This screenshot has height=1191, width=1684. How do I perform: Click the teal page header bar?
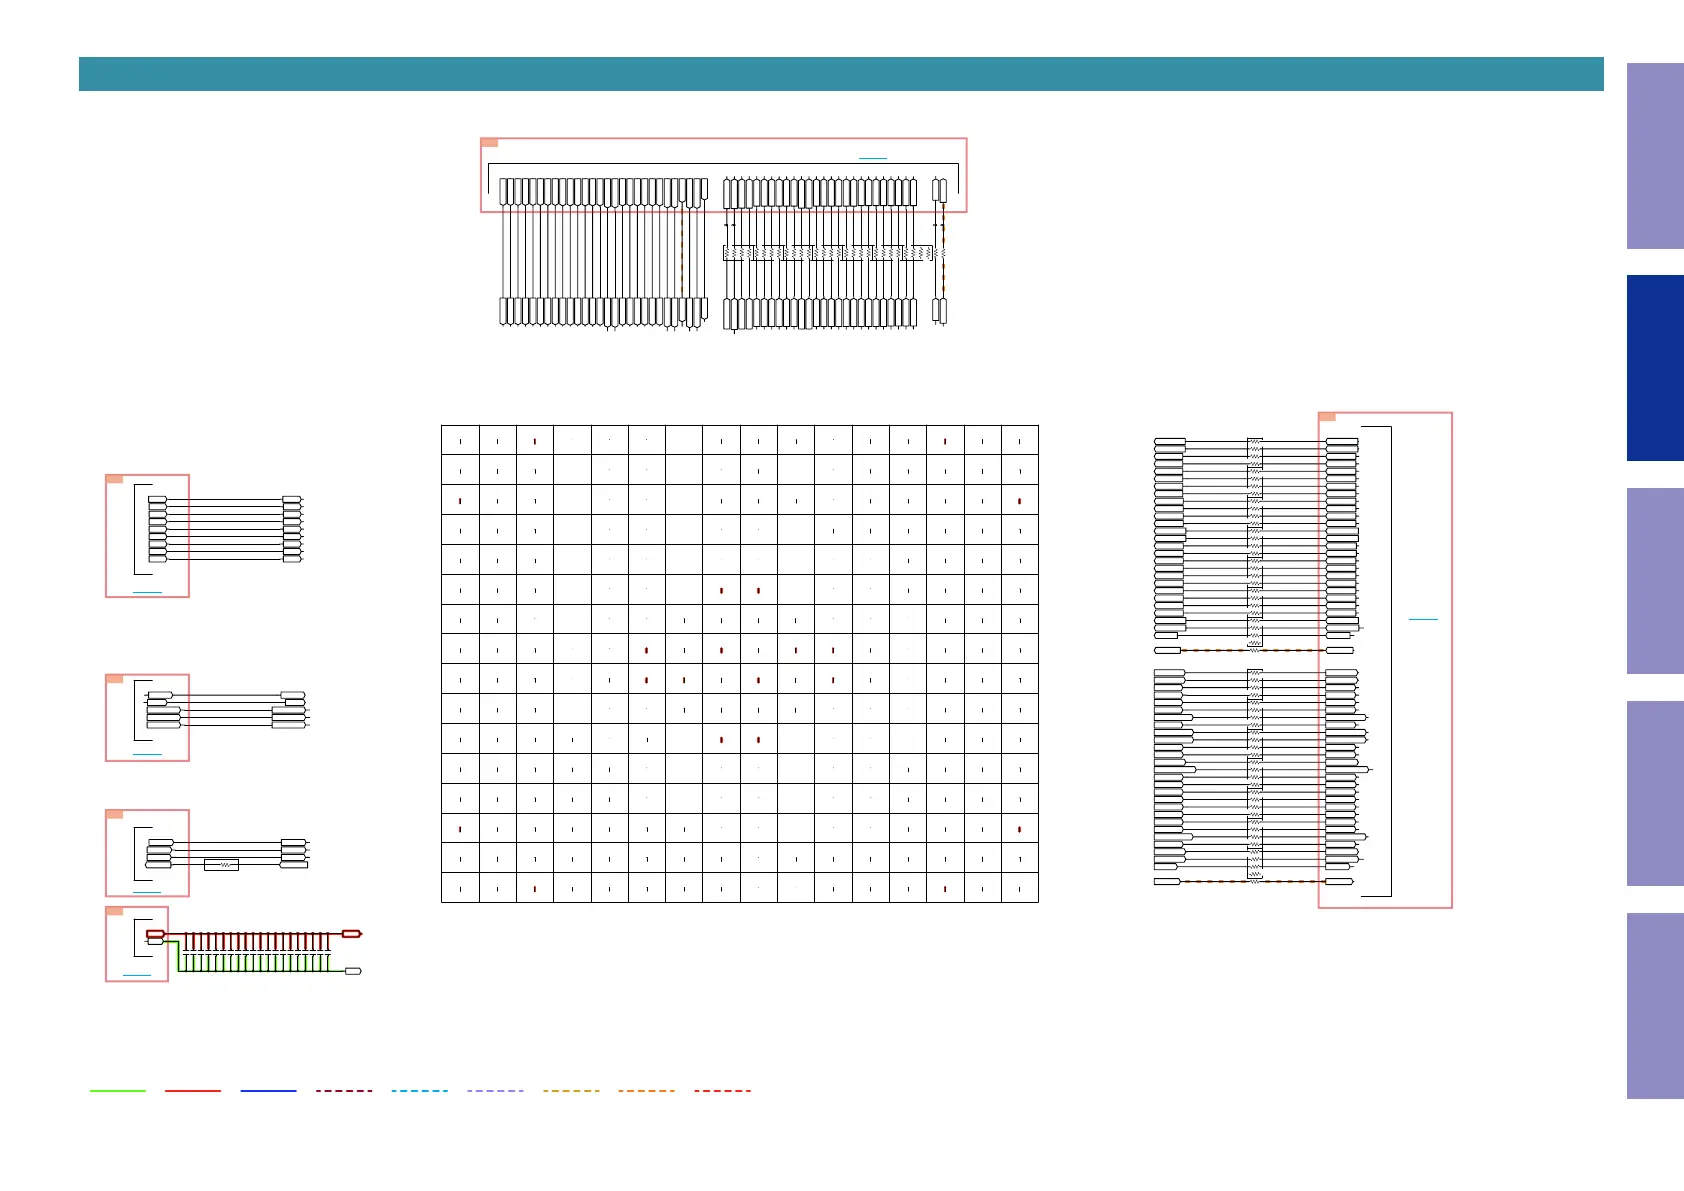(x=841, y=74)
